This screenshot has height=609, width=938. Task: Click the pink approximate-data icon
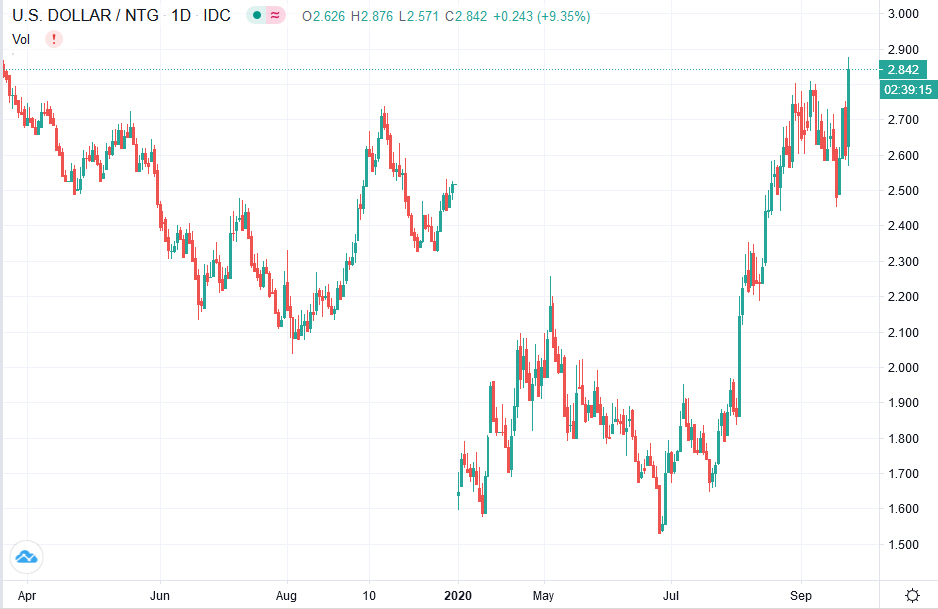tap(276, 16)
